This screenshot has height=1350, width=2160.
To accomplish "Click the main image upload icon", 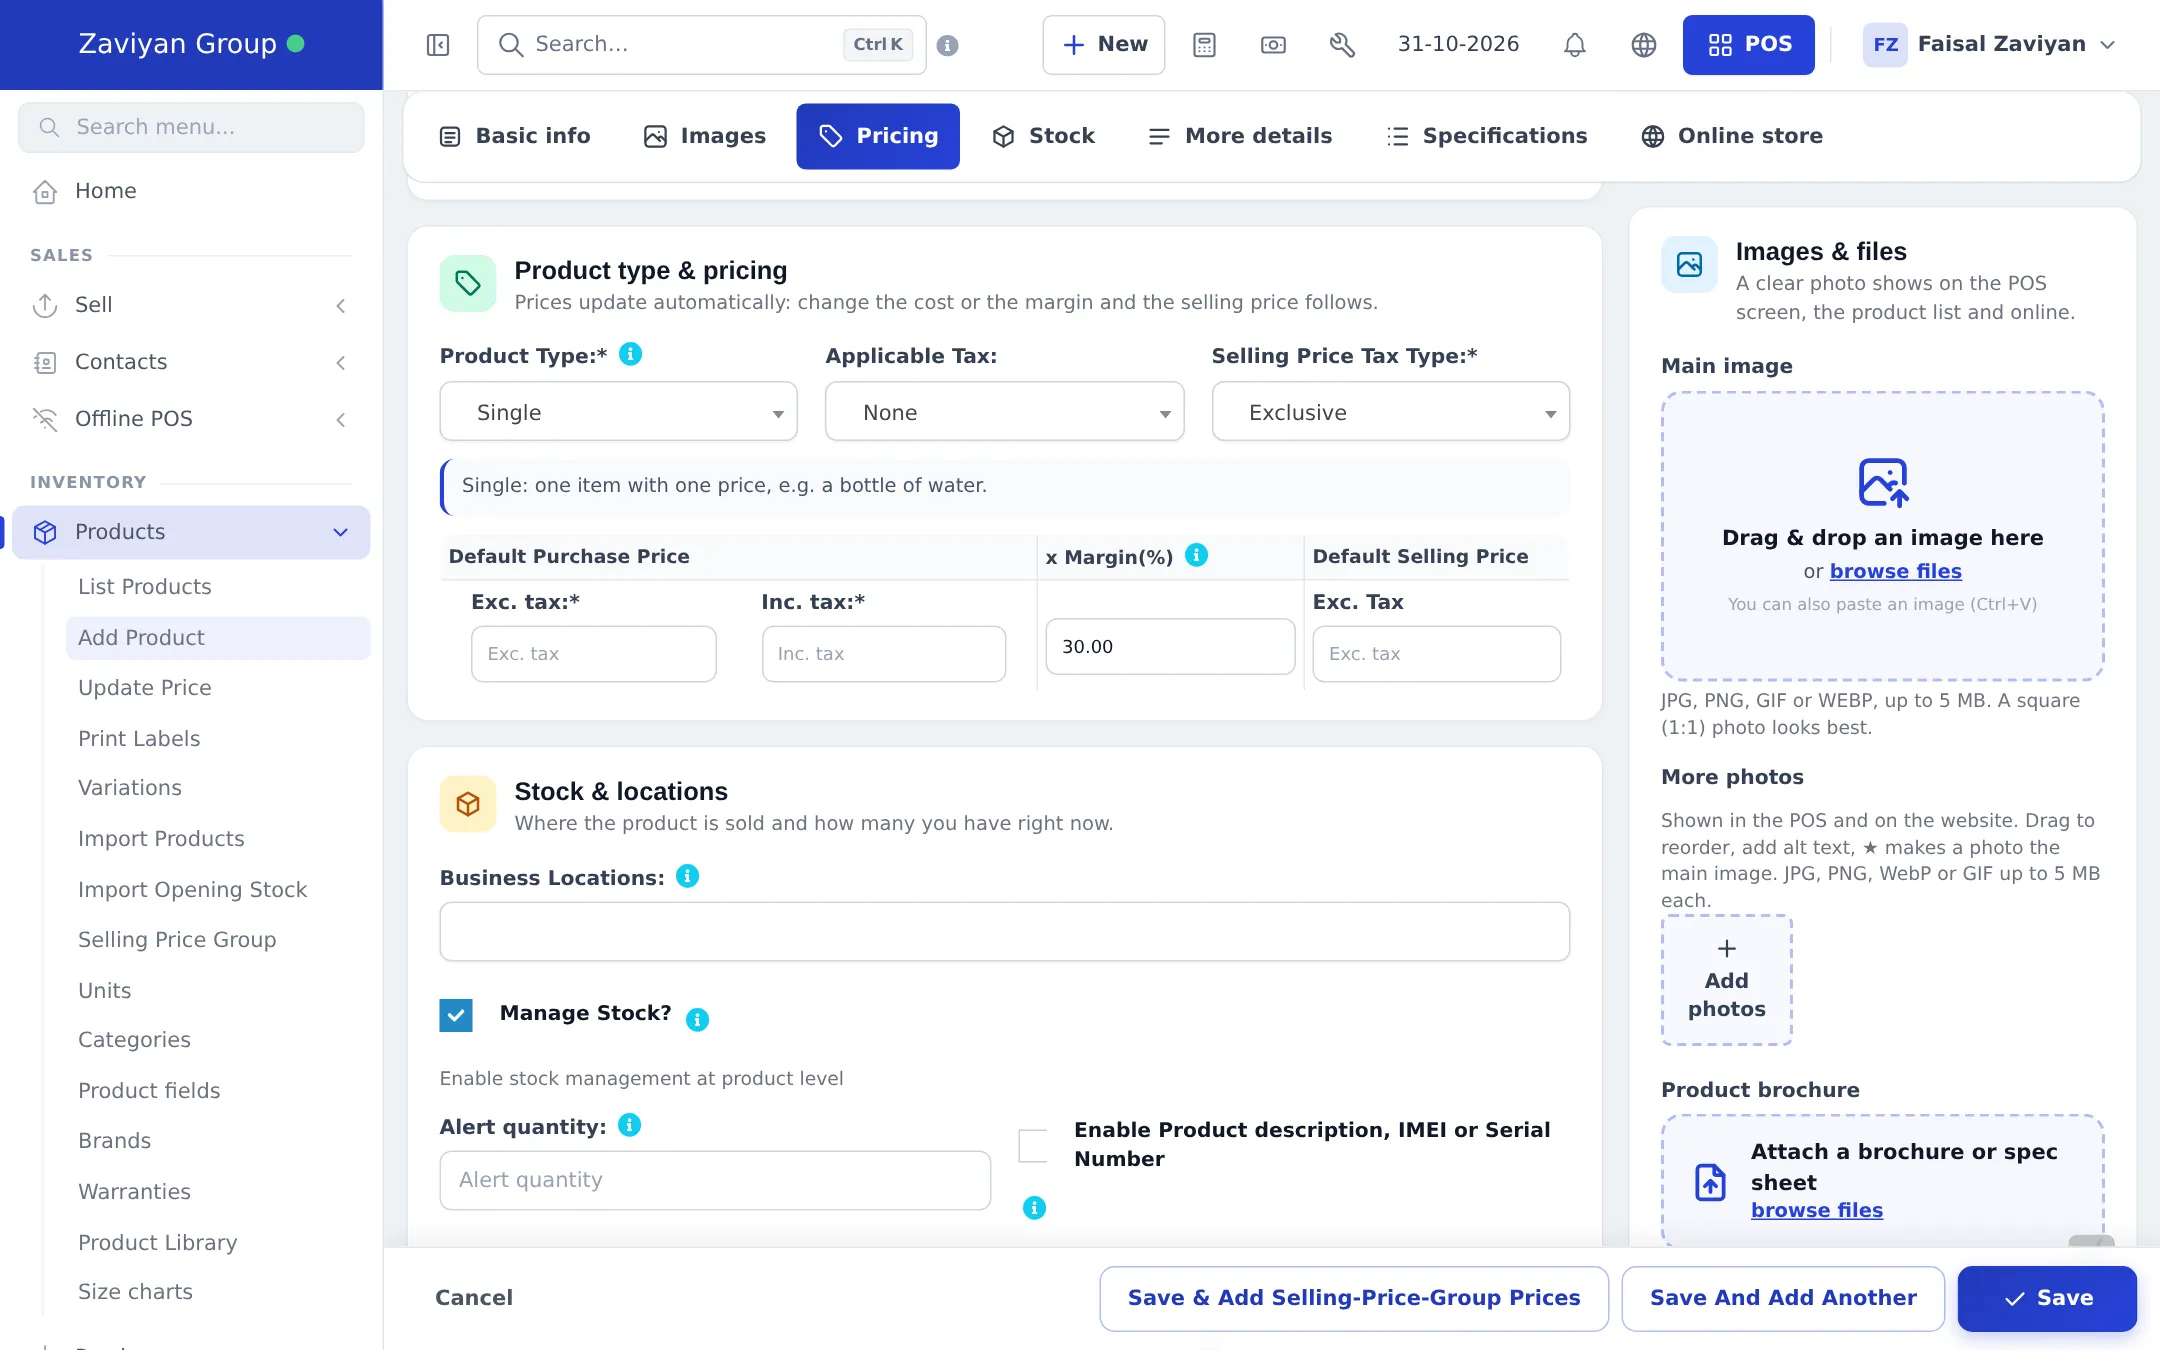I will tap(1883, 483).
